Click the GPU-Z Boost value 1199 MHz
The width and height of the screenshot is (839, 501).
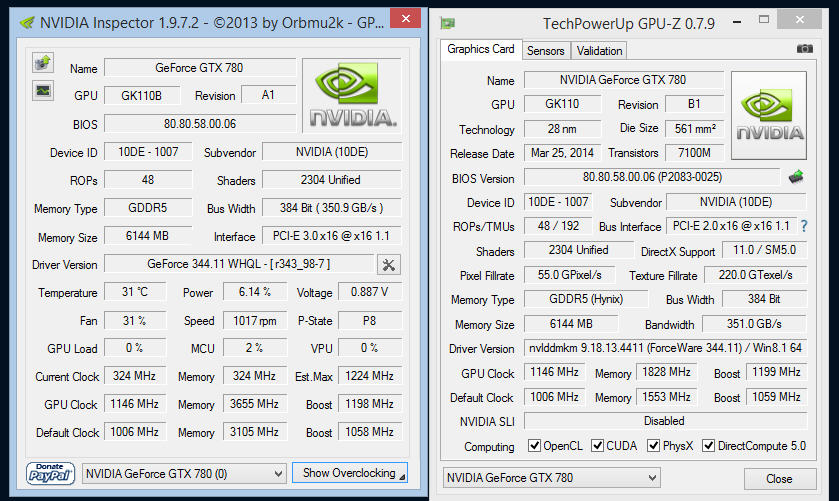(x=776, y=372)
